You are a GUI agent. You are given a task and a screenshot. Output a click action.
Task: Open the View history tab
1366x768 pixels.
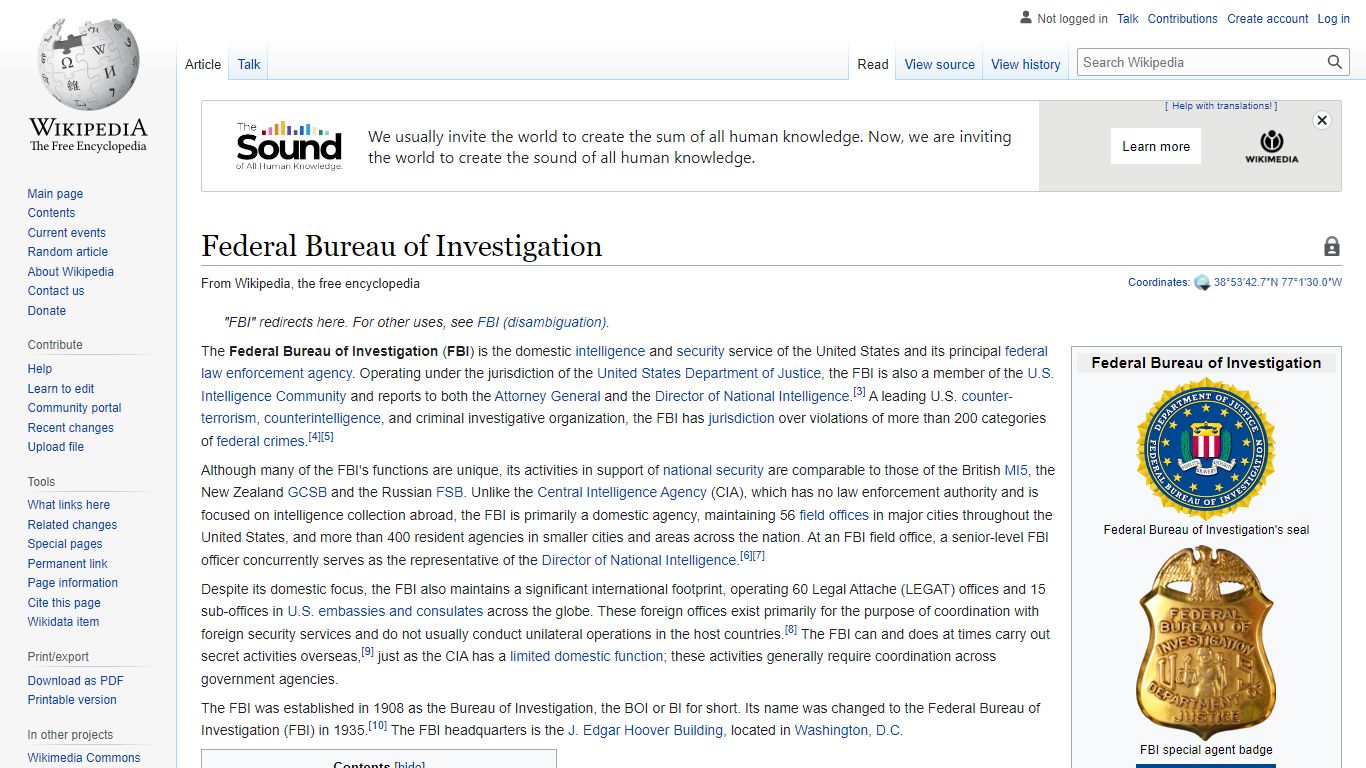click(1025, 64)
